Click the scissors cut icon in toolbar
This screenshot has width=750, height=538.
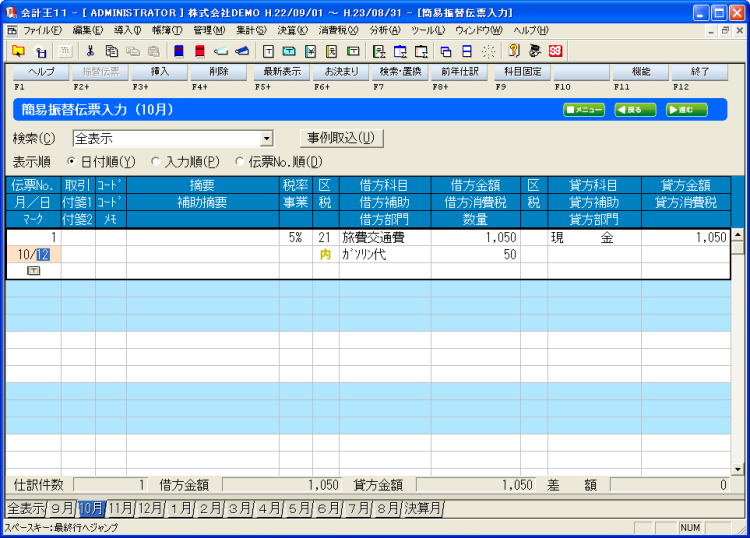pyautogui.click(x=90, y=51)
